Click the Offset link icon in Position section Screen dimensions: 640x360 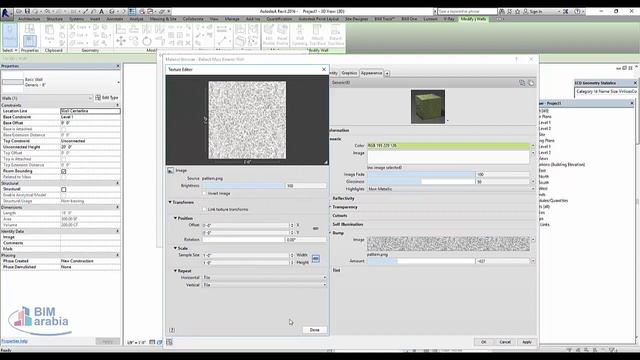point(316,229)
